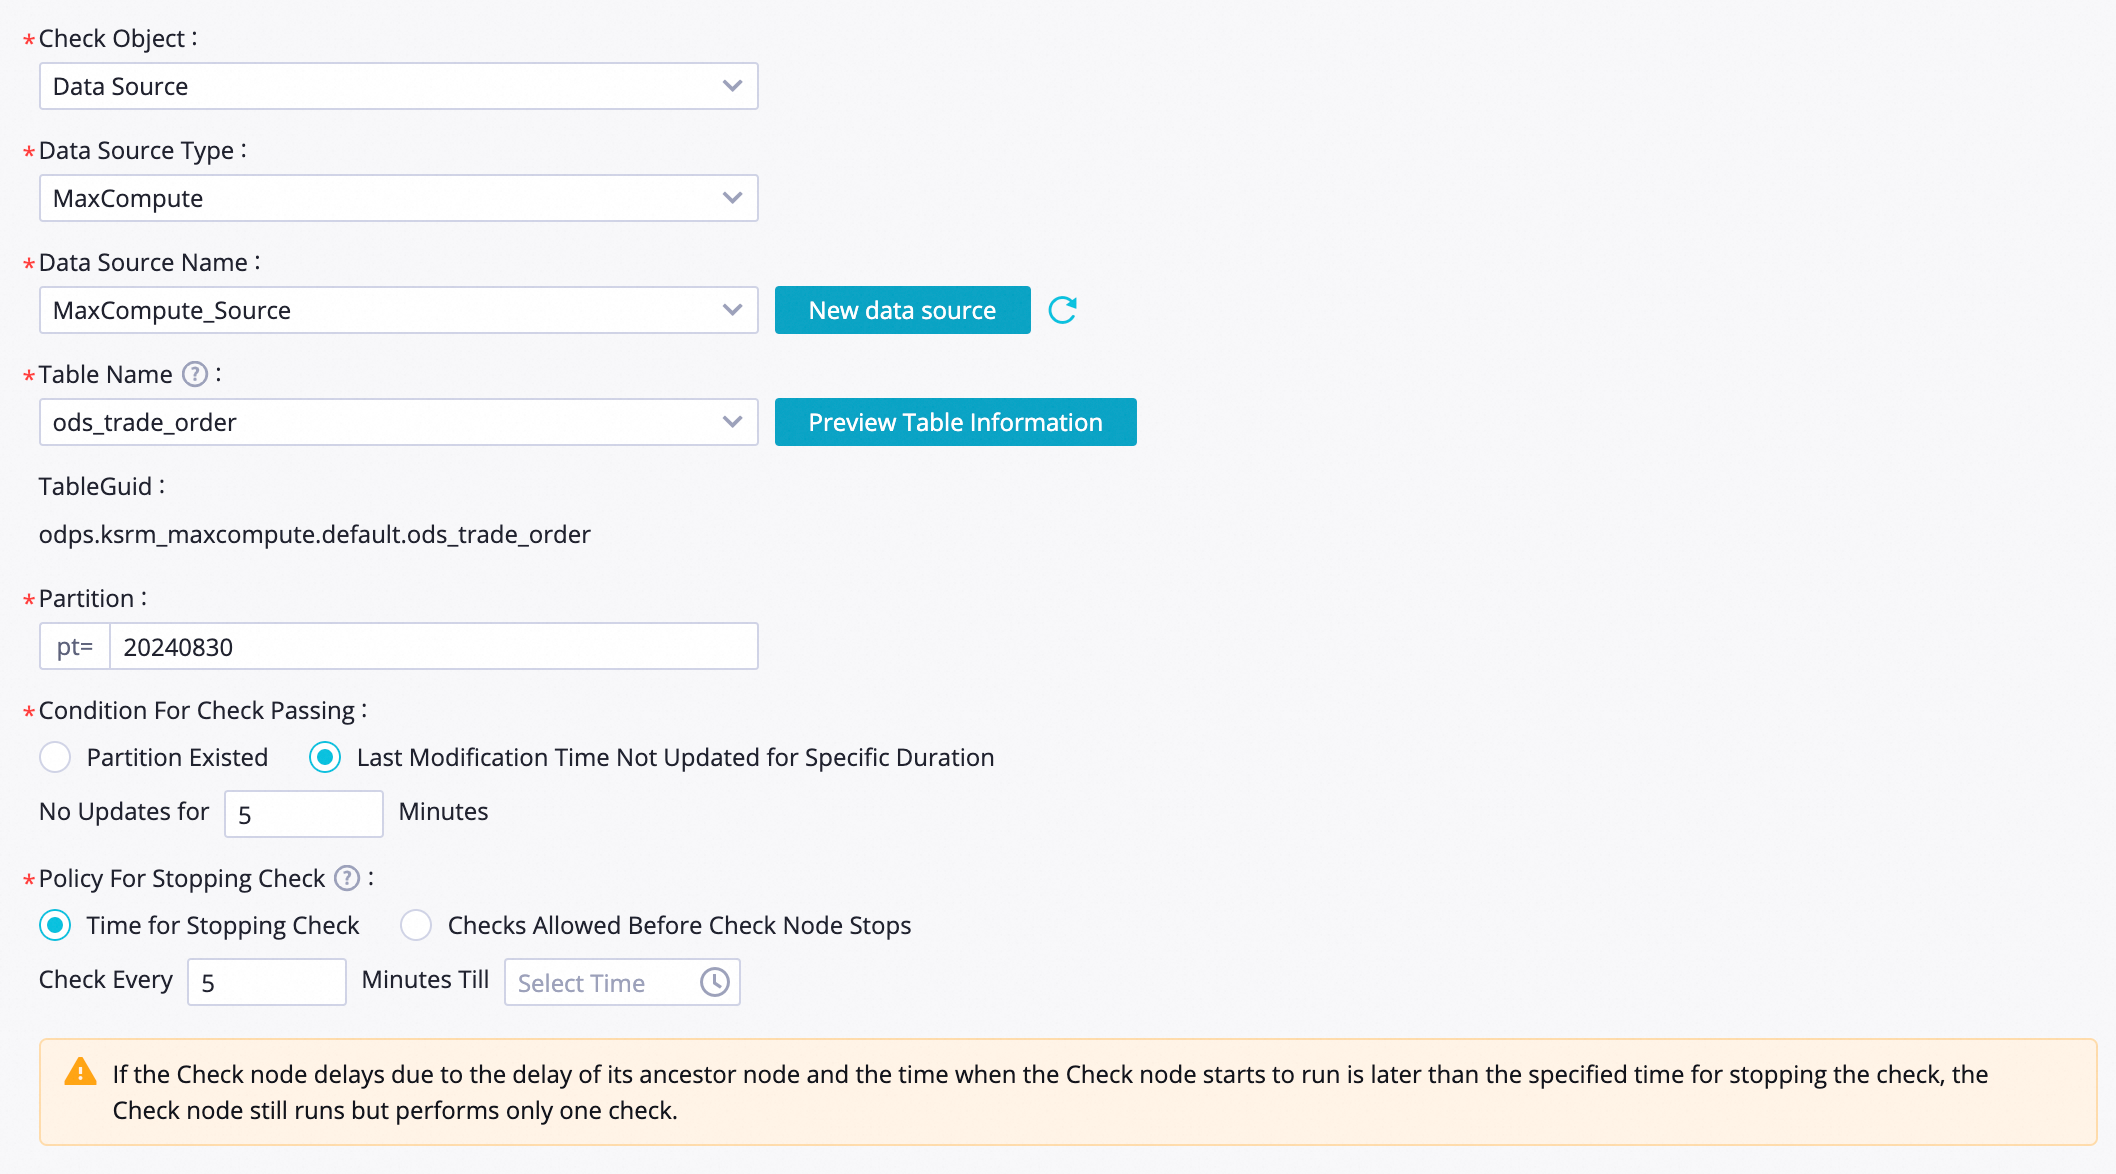Refresh the data source list
The image size is (2116, 1174).
[x=1062, y=310]
